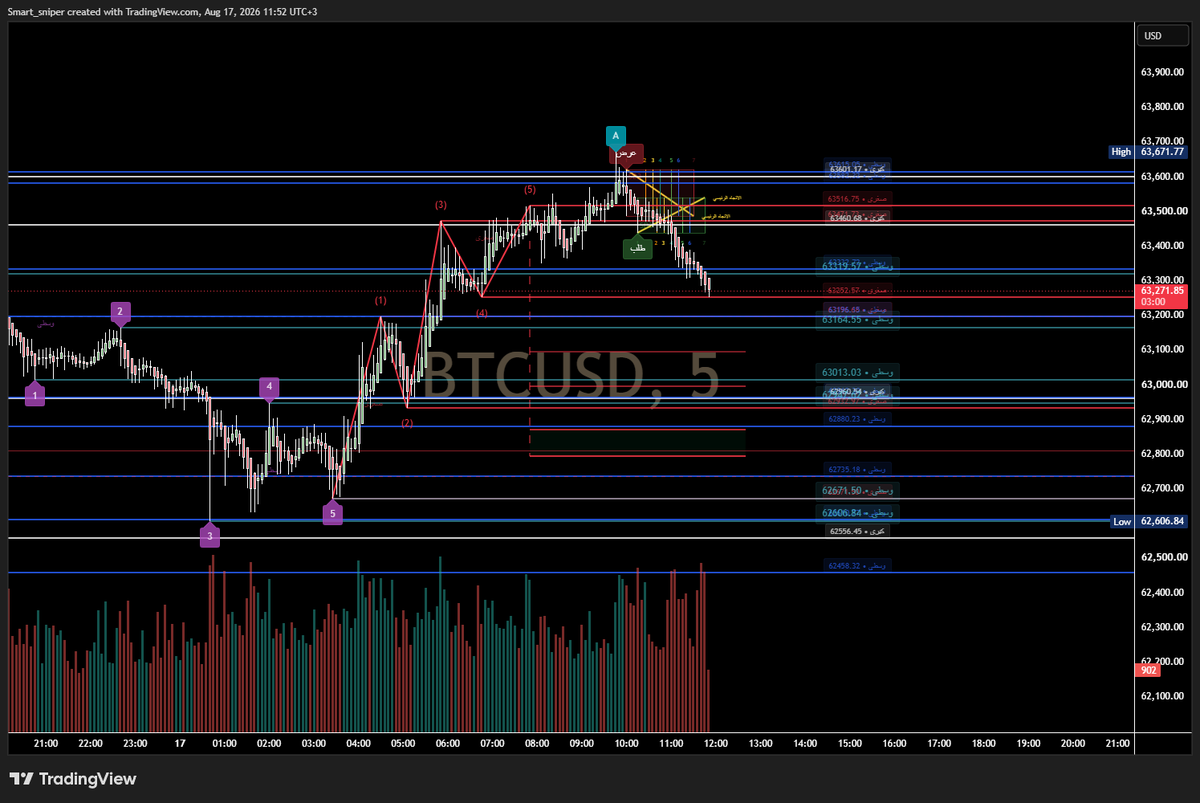Click the red wave label (4)
Screen dimensions: 1200x803
click(x=482, y=313)
